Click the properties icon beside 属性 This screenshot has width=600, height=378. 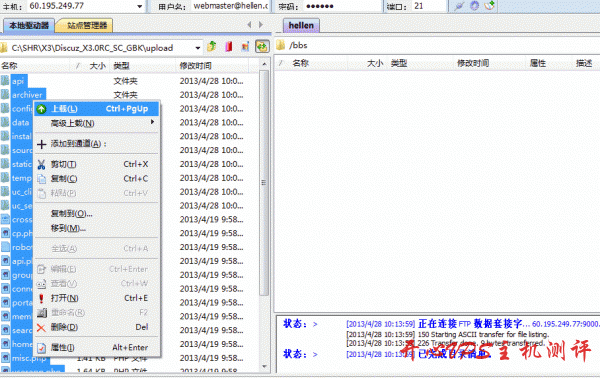41,348
